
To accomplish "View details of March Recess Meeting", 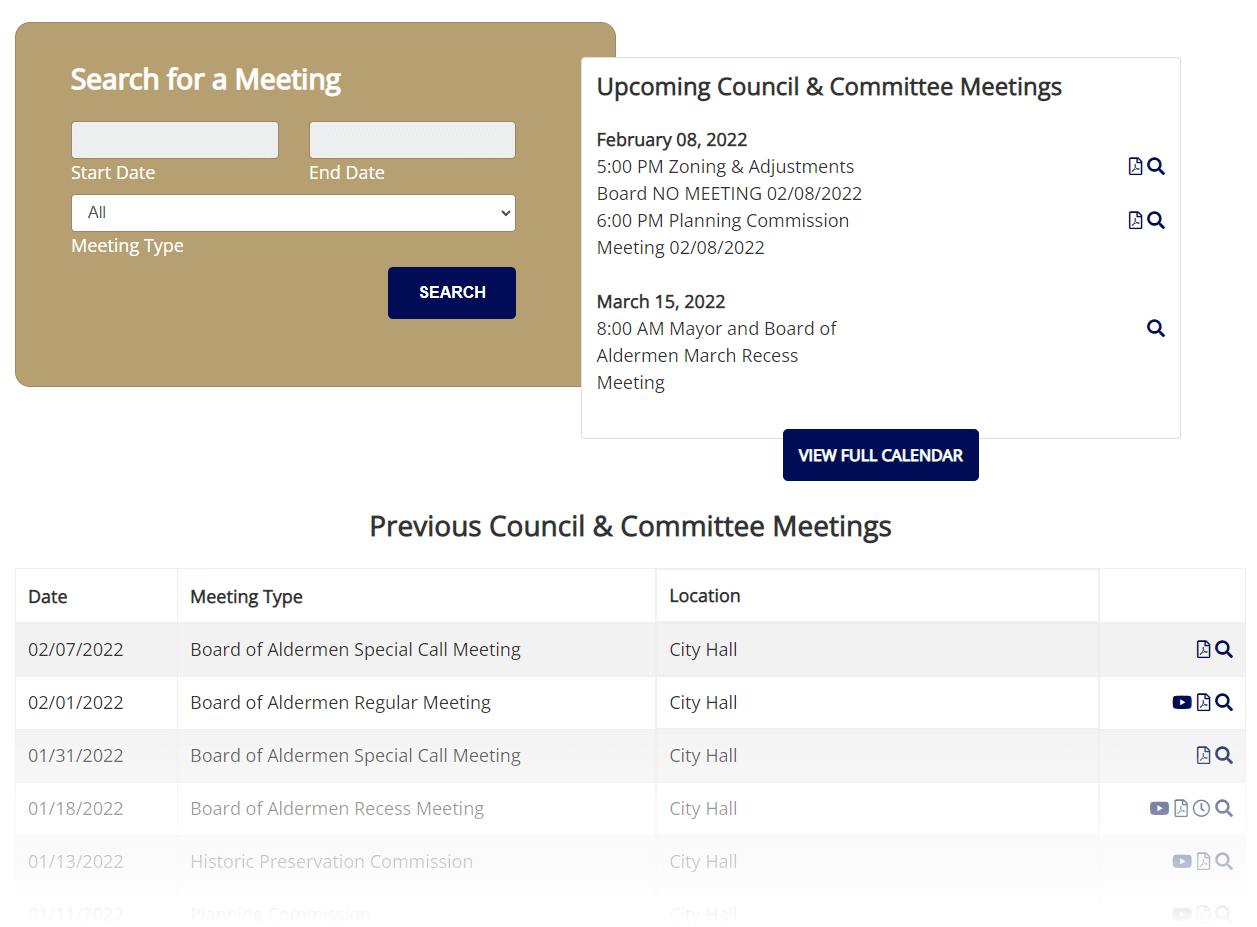I will [x=1156, y=329].
